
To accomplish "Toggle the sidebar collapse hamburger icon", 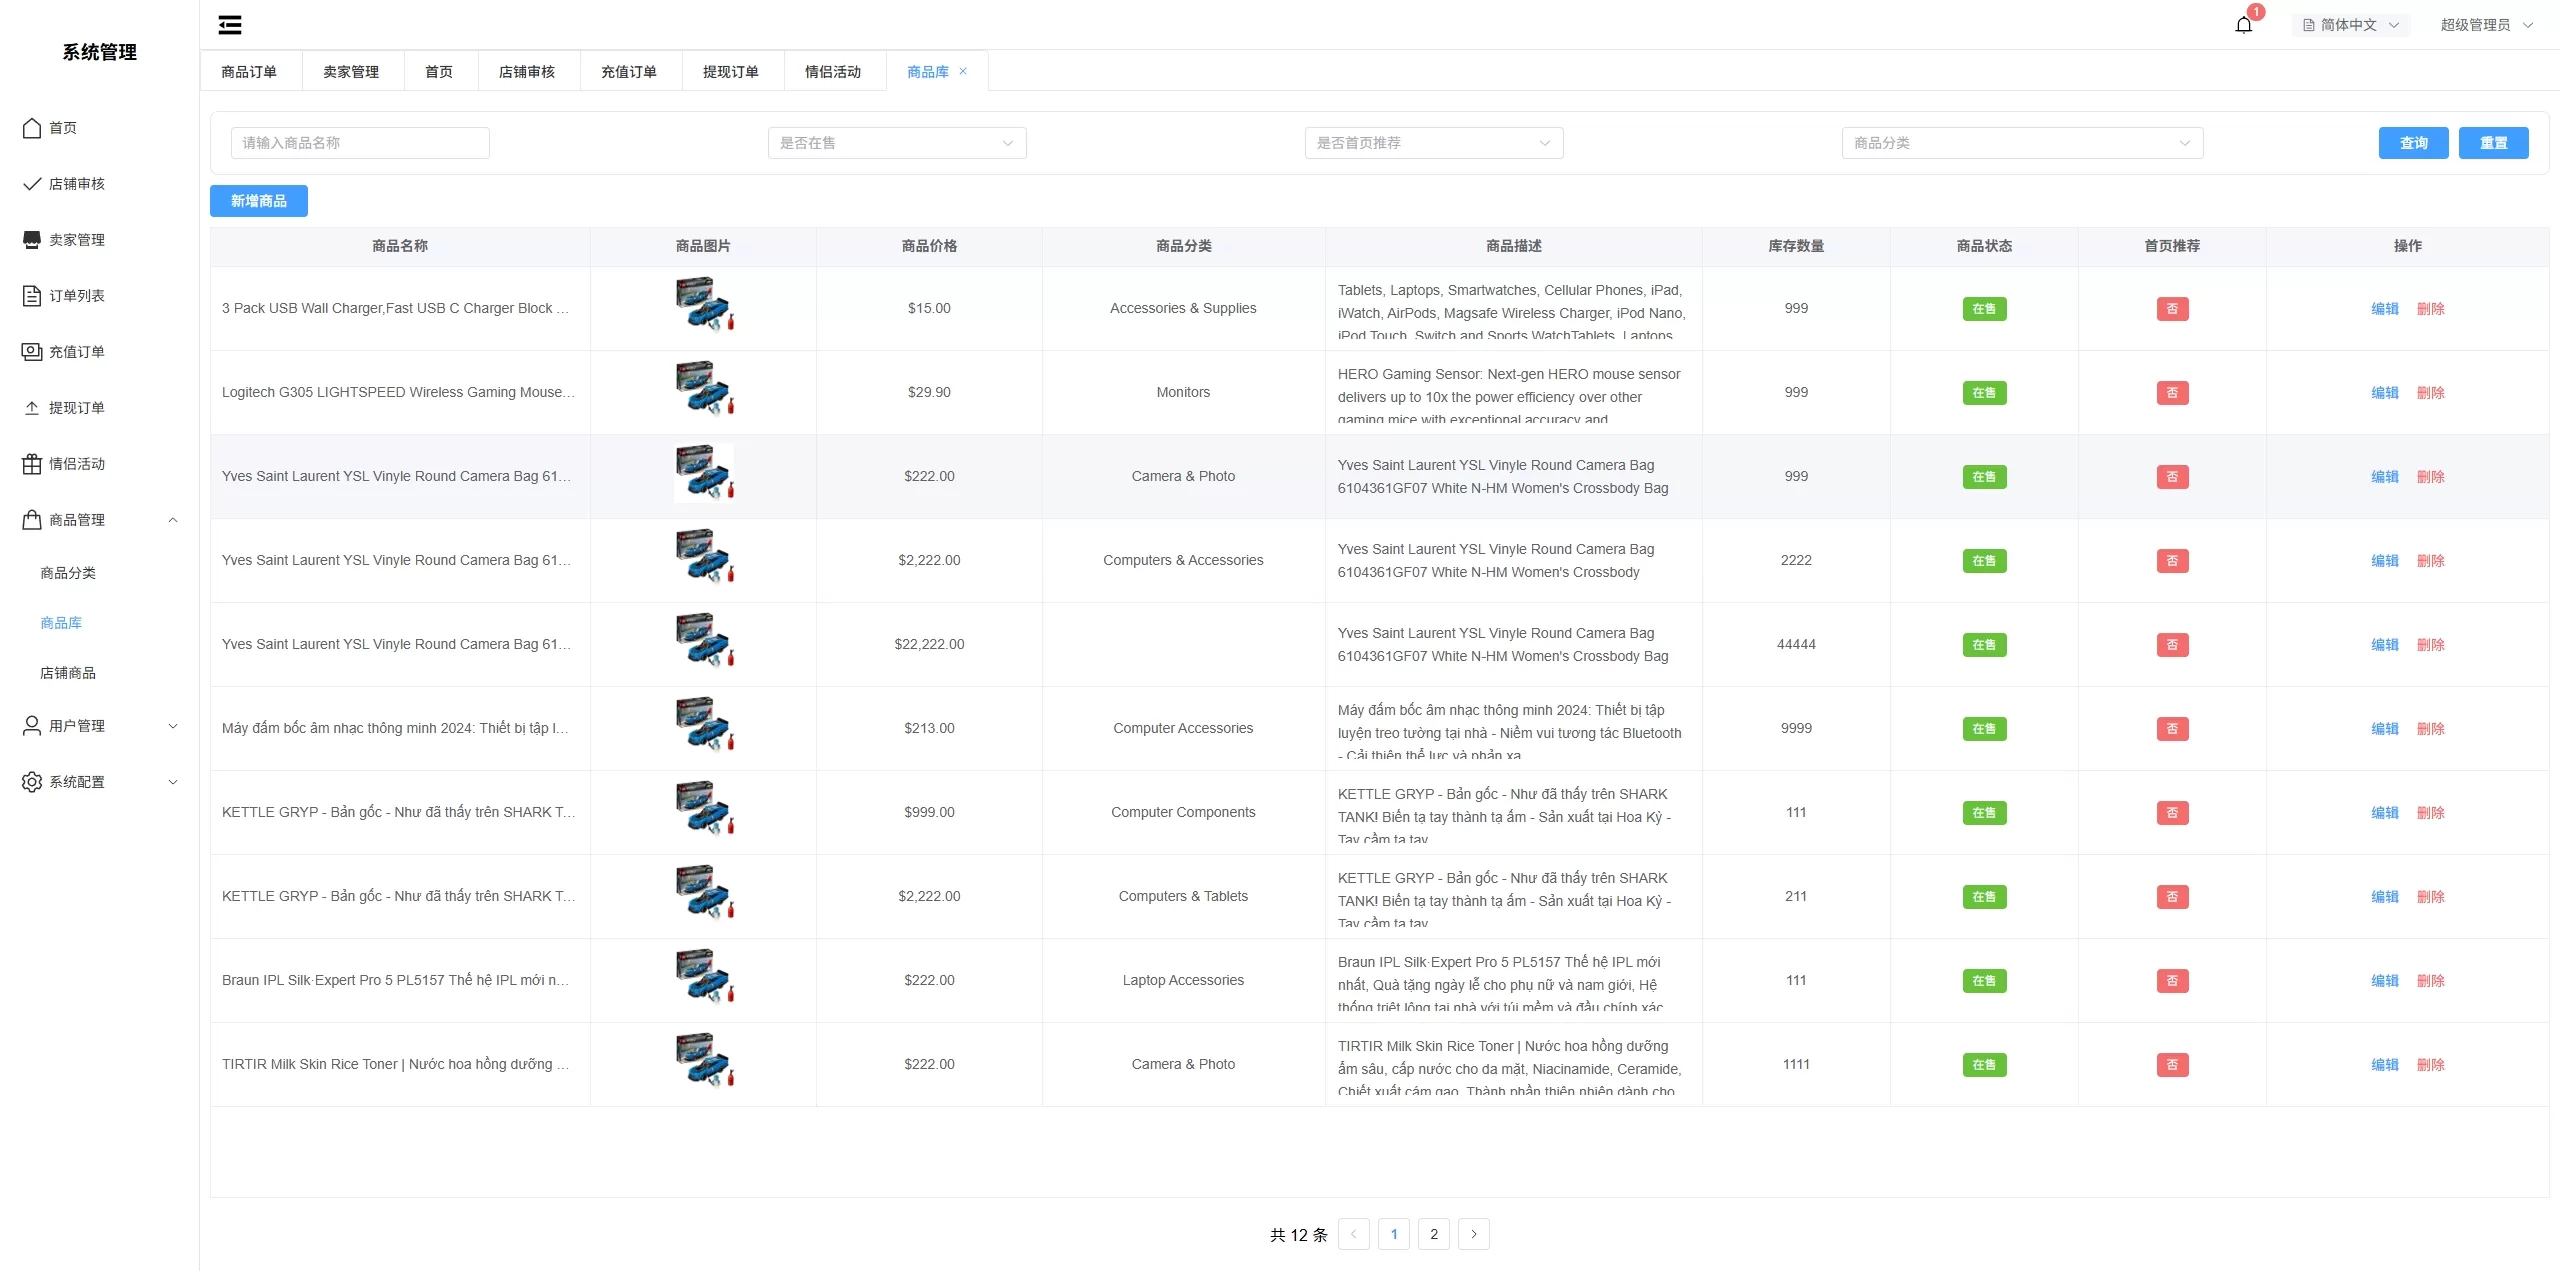I will [230, 25].
